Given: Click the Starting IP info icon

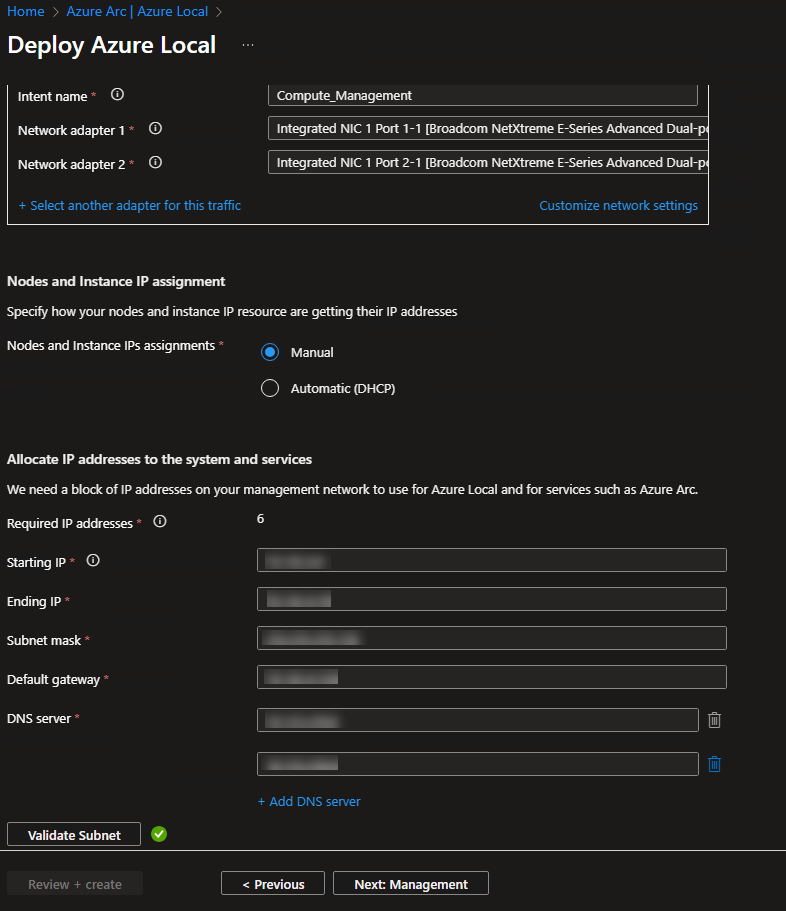Looking at the screenshot, I should 93,560.
